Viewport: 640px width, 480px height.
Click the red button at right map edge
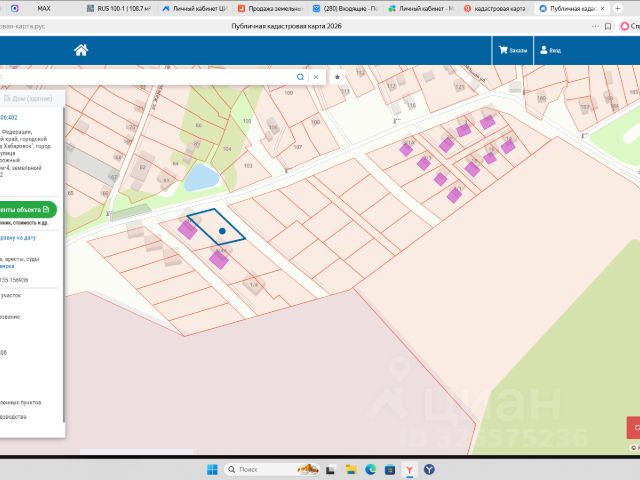click(x=633, y=427)
